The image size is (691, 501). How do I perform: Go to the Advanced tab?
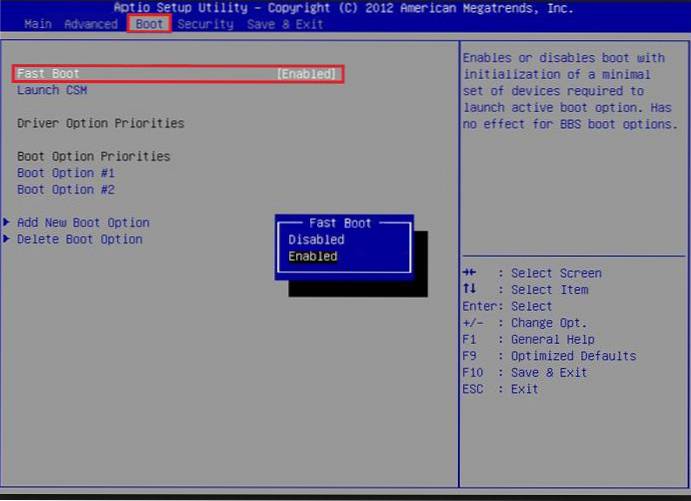tap(91, 23)
